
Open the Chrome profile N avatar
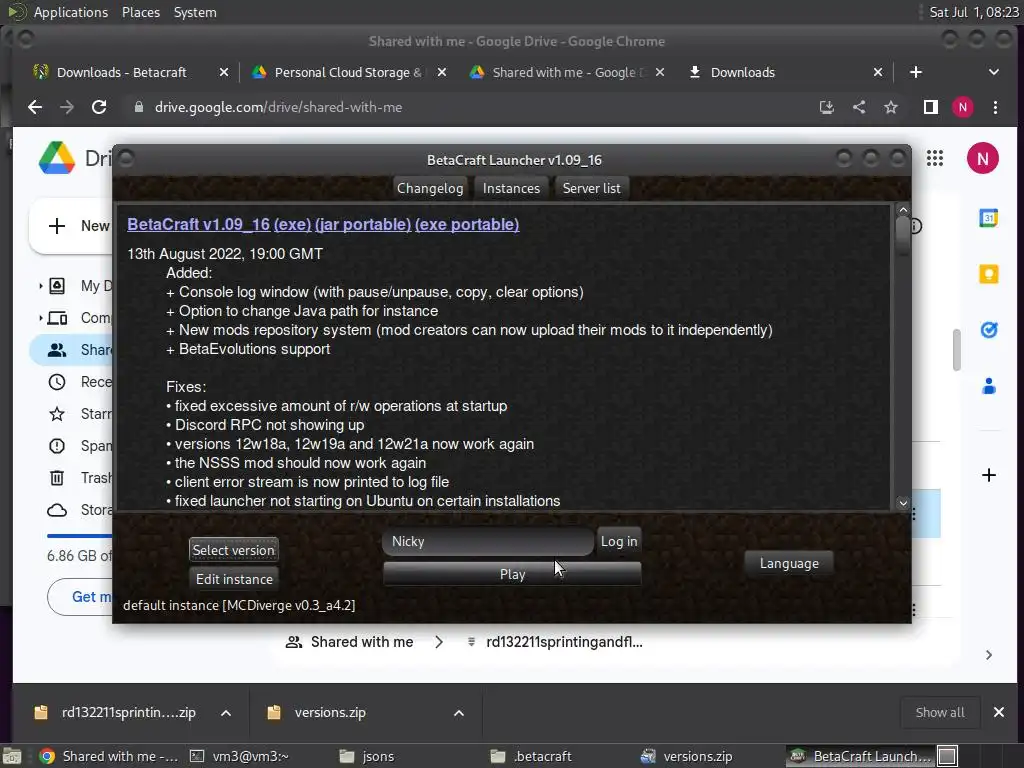pos(963,107)
